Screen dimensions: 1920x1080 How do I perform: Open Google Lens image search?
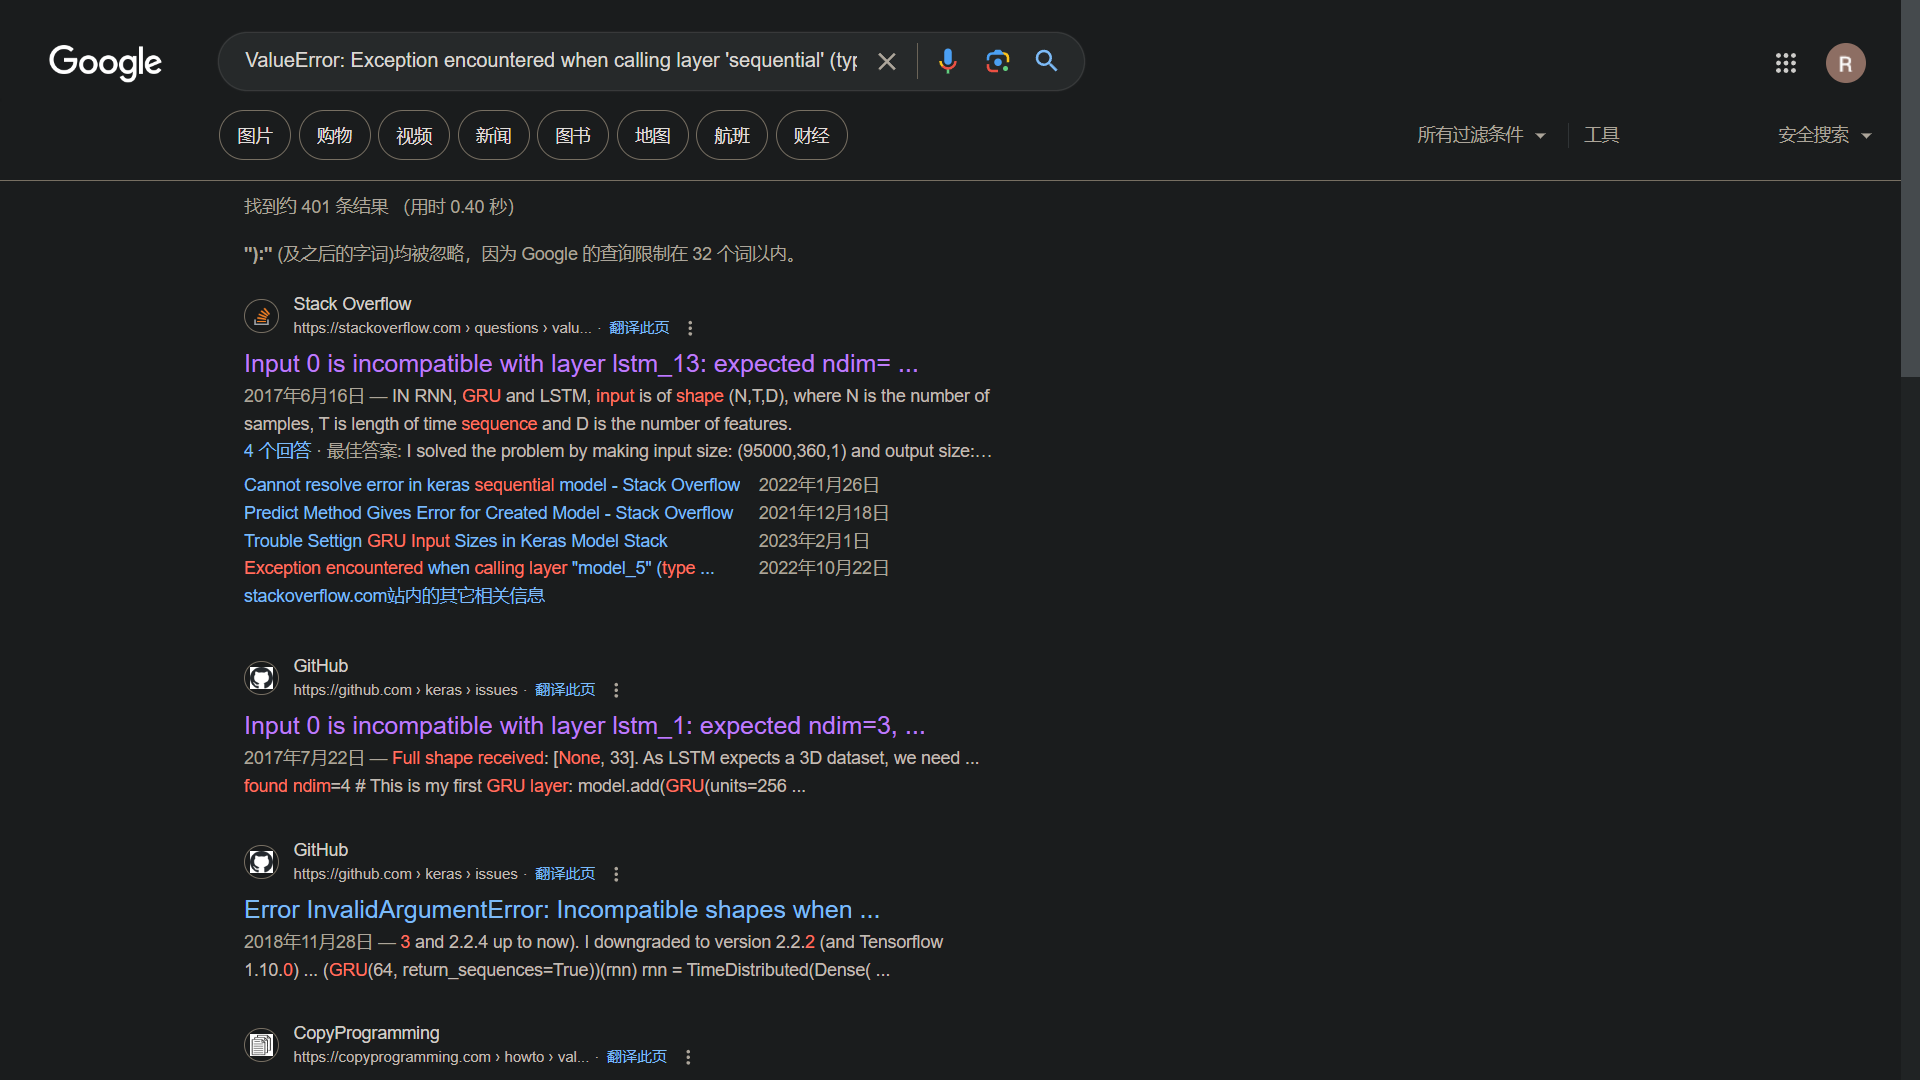coord(997,61)
